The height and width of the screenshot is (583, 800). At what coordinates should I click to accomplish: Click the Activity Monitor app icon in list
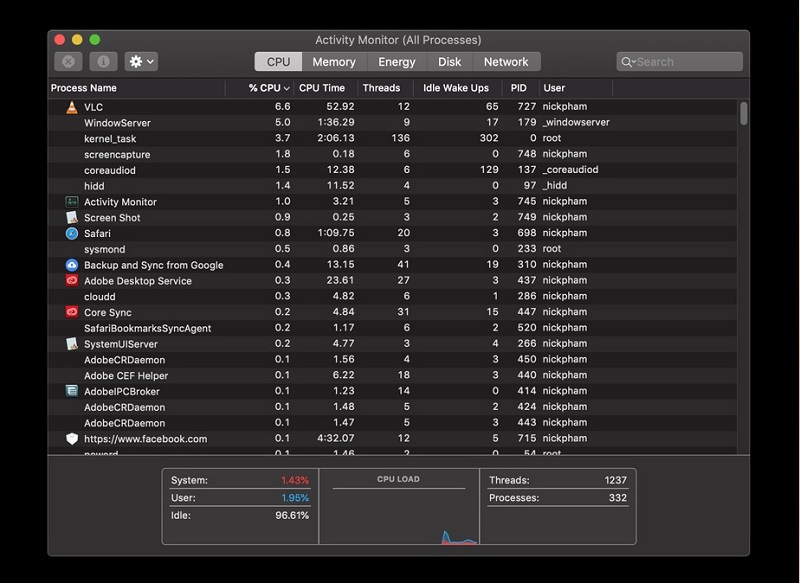click(x=72, y=201)
